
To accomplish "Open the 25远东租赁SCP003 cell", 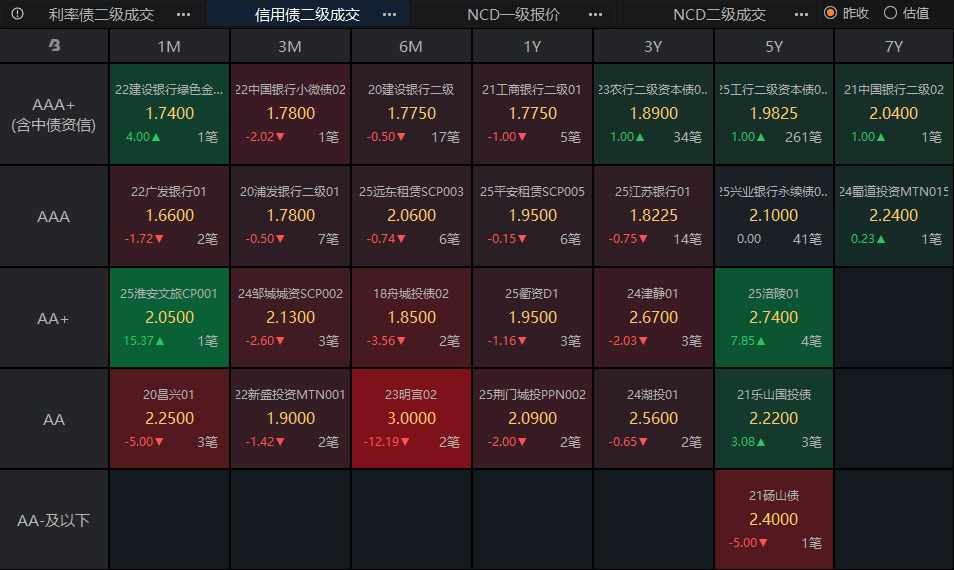I will click(411, 216).
